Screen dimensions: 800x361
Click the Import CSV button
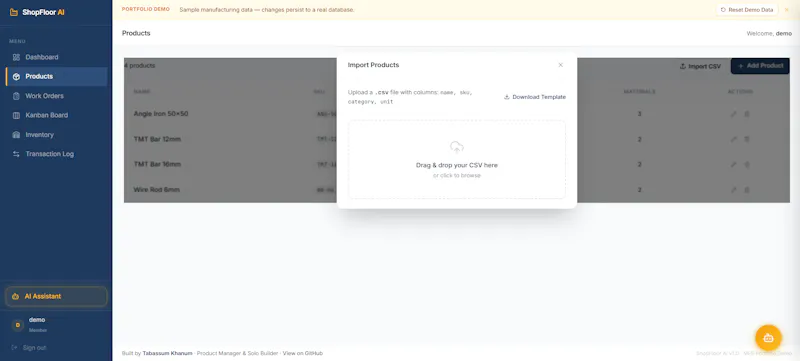coord(700,66)
